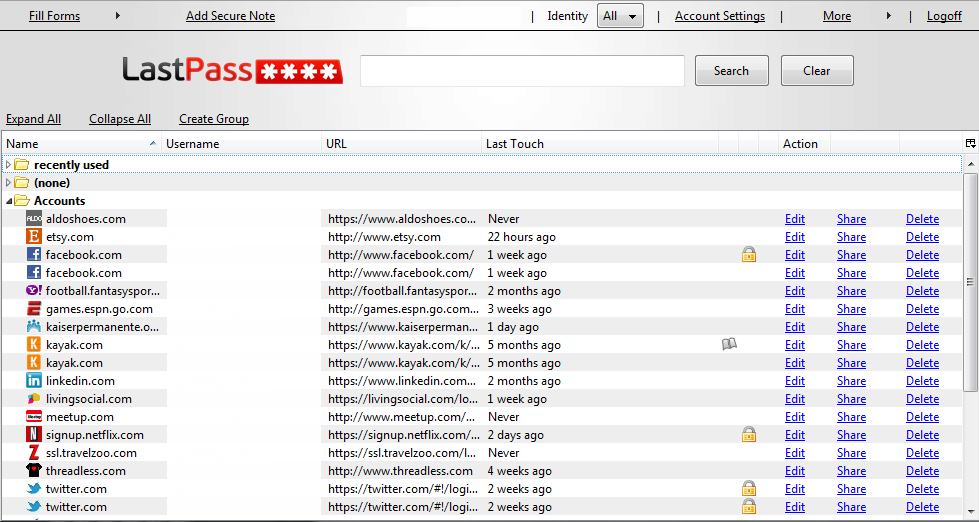Click the lock icon in signup.netflix.com row
Image resolution: width=979 pixels, height=522 pixels.
[x=749, y=434]
